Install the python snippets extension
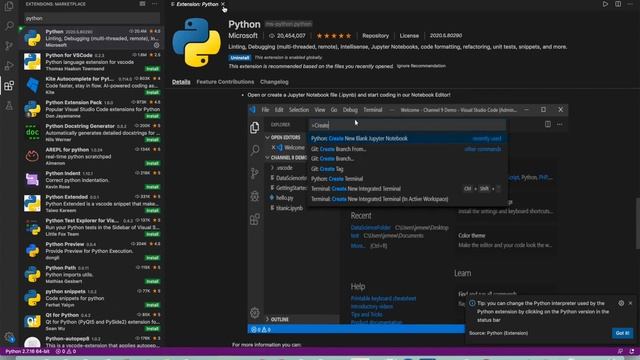Screen dimensions: 640x360 152,305
